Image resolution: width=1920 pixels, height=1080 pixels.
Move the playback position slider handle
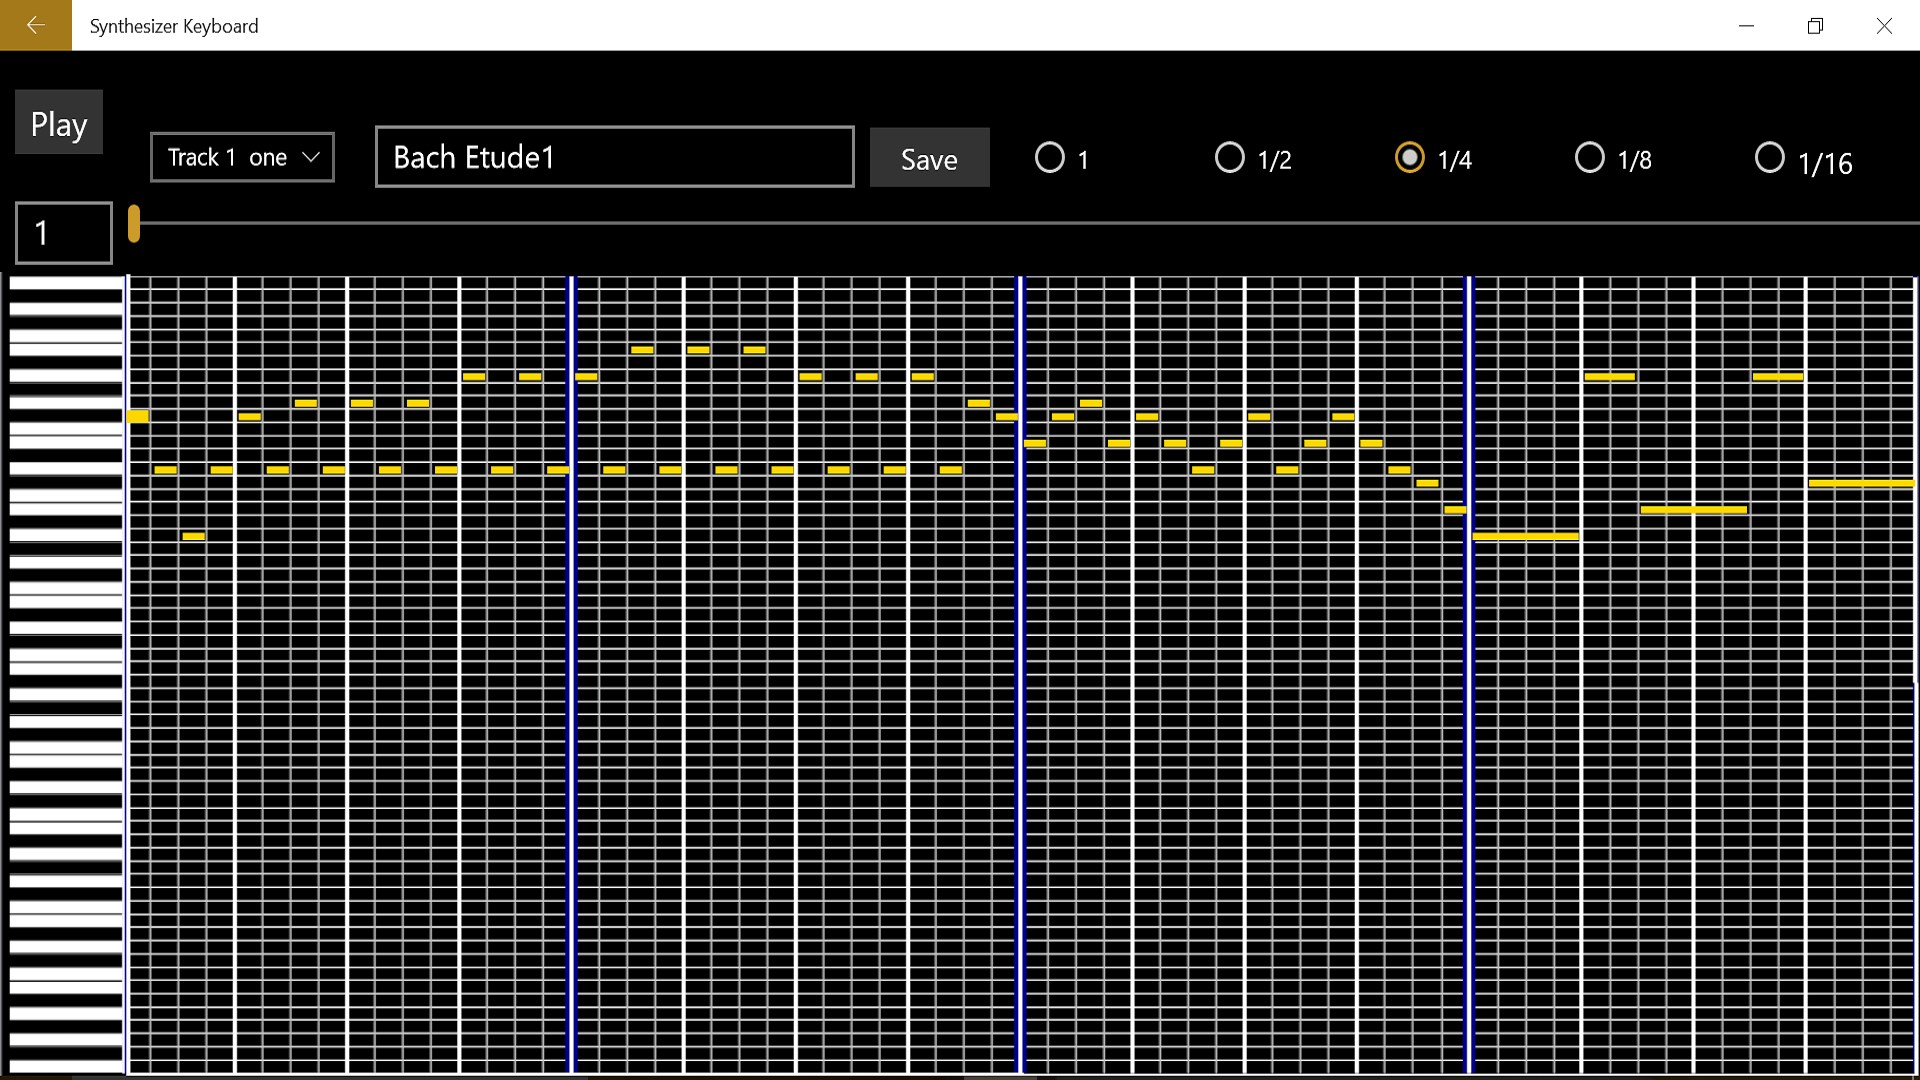(135, 226)
